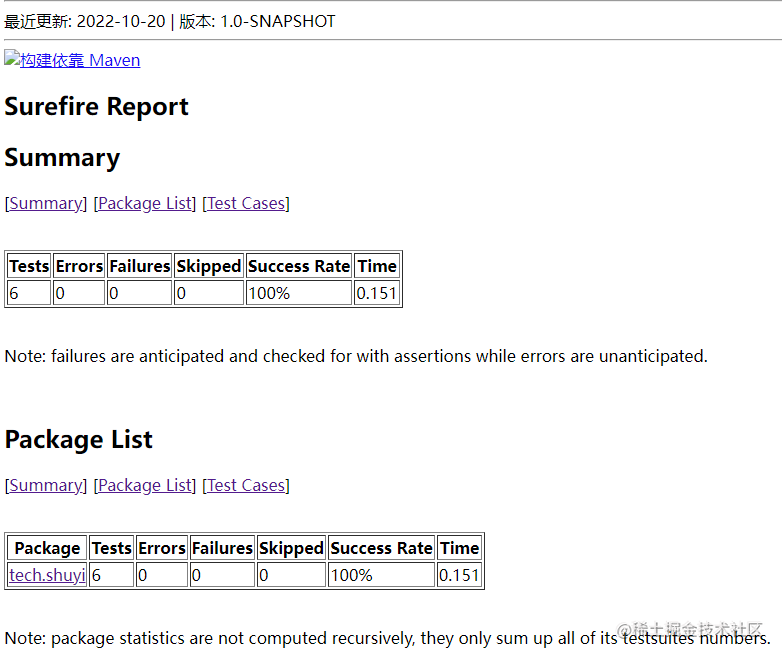The image size is (782, 658).
Task: Click the Surefire Report heading
Action: pos(96,107)
